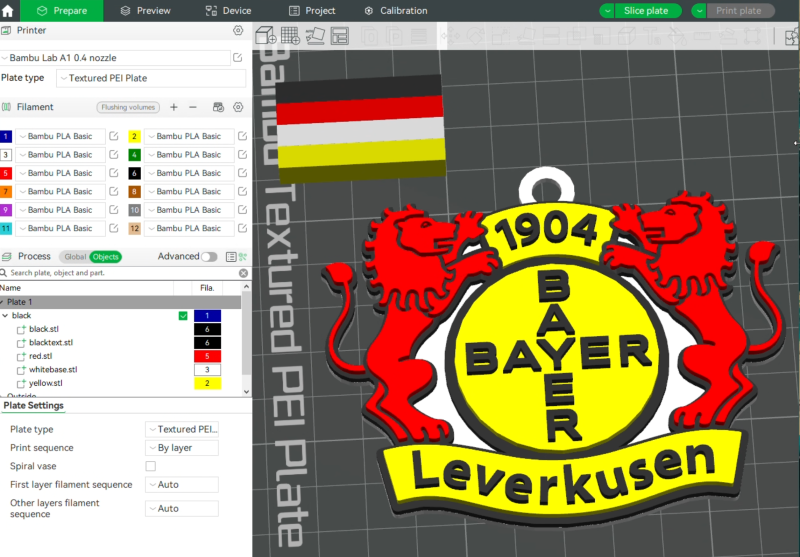Collapse the Plate 1 tree node
The image size is (800, 557).
2,302
